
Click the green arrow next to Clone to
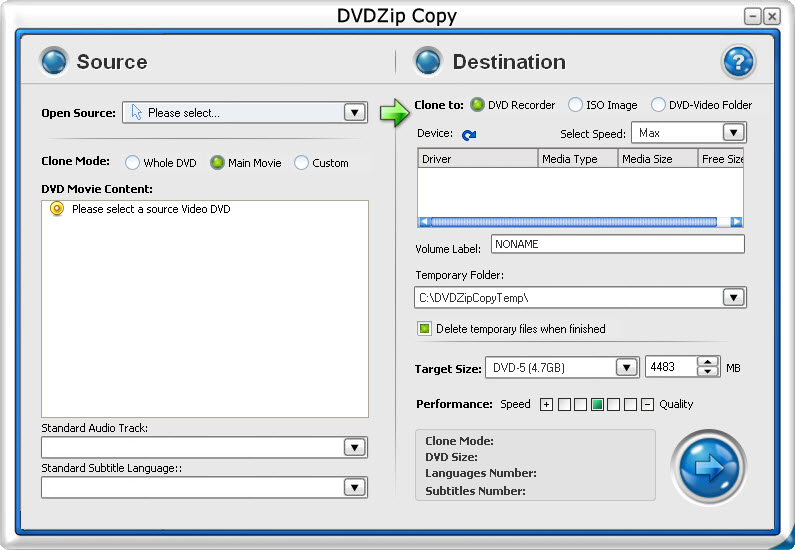[395, 112]
